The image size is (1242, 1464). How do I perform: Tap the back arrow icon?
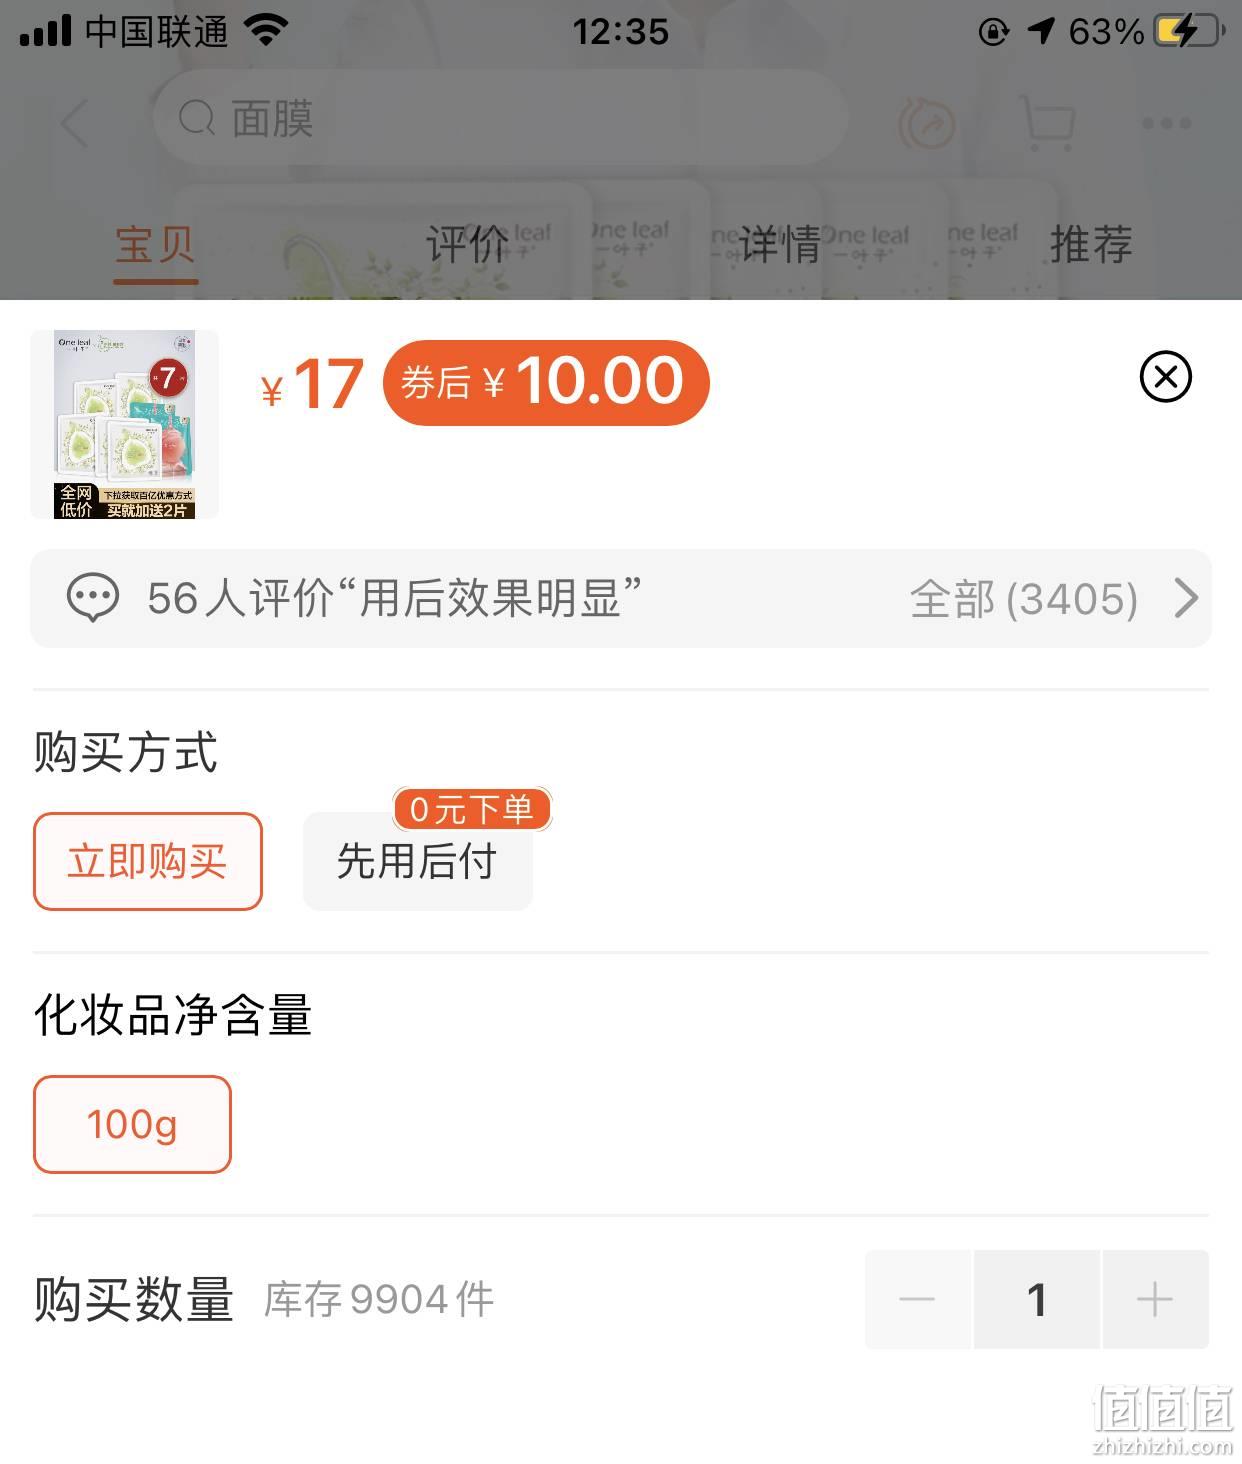(75, 122)
